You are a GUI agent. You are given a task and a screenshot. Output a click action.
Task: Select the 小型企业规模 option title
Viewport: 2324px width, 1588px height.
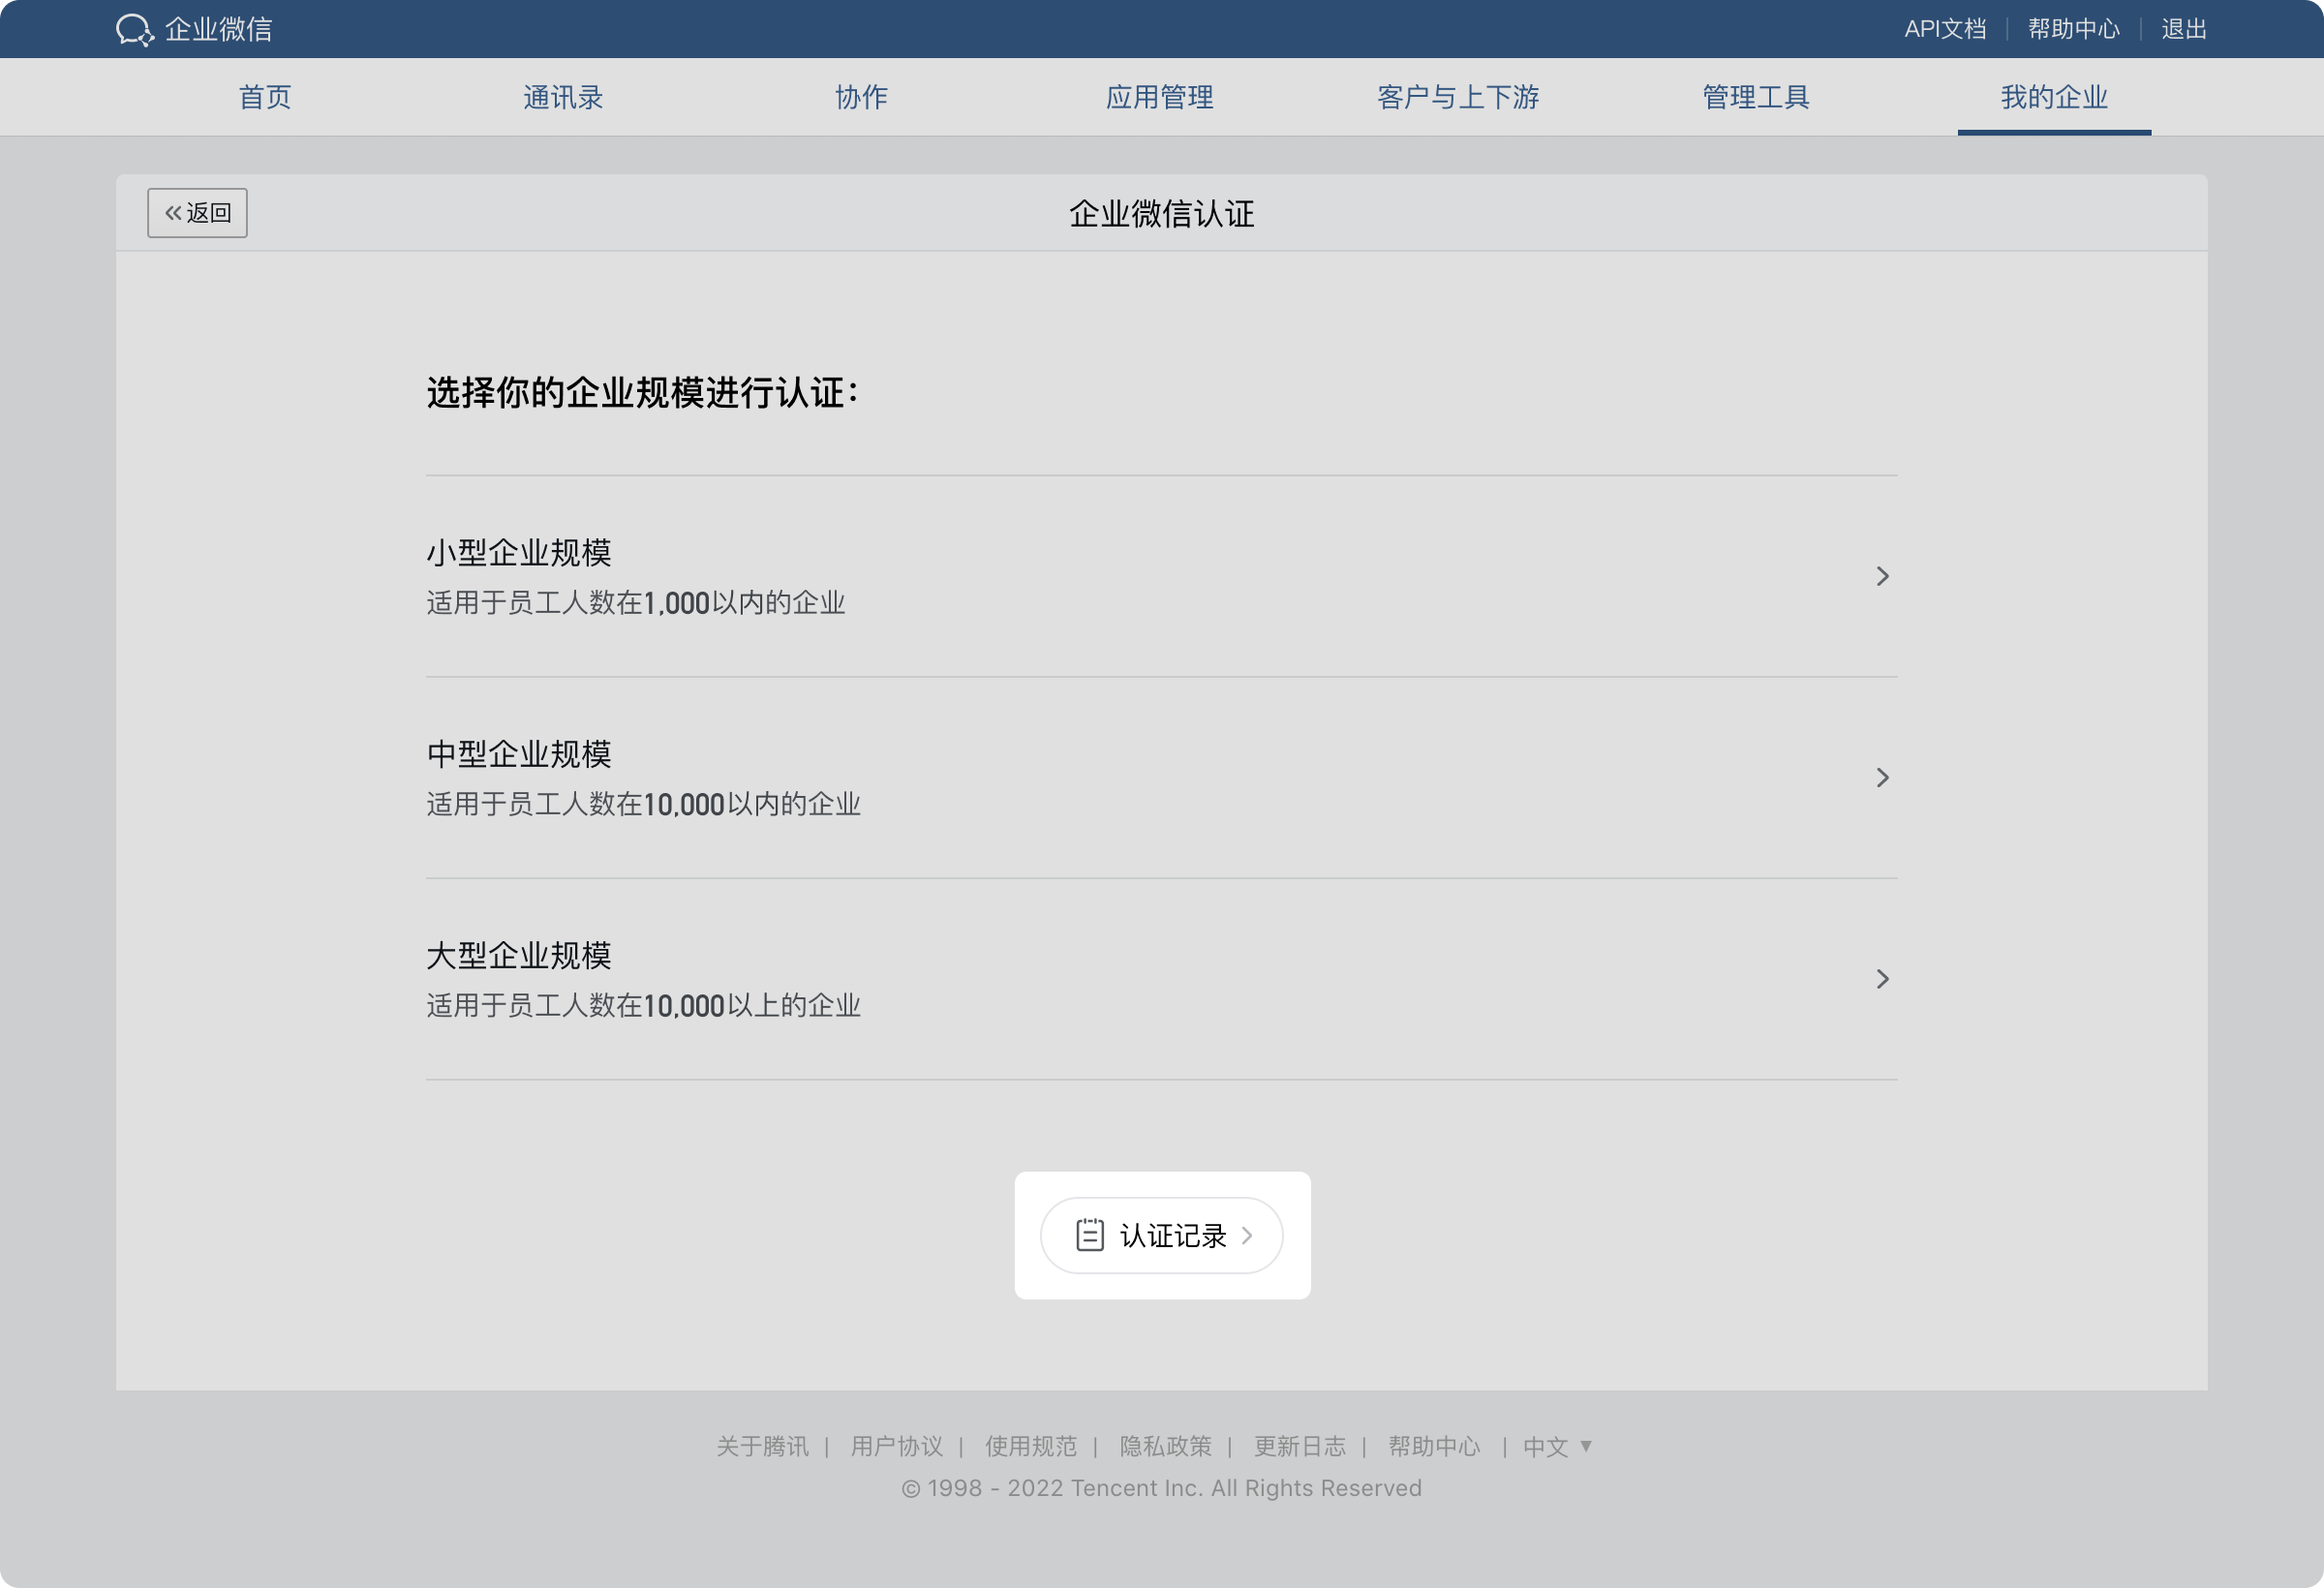pyautogui.click(x=519, y=552)
